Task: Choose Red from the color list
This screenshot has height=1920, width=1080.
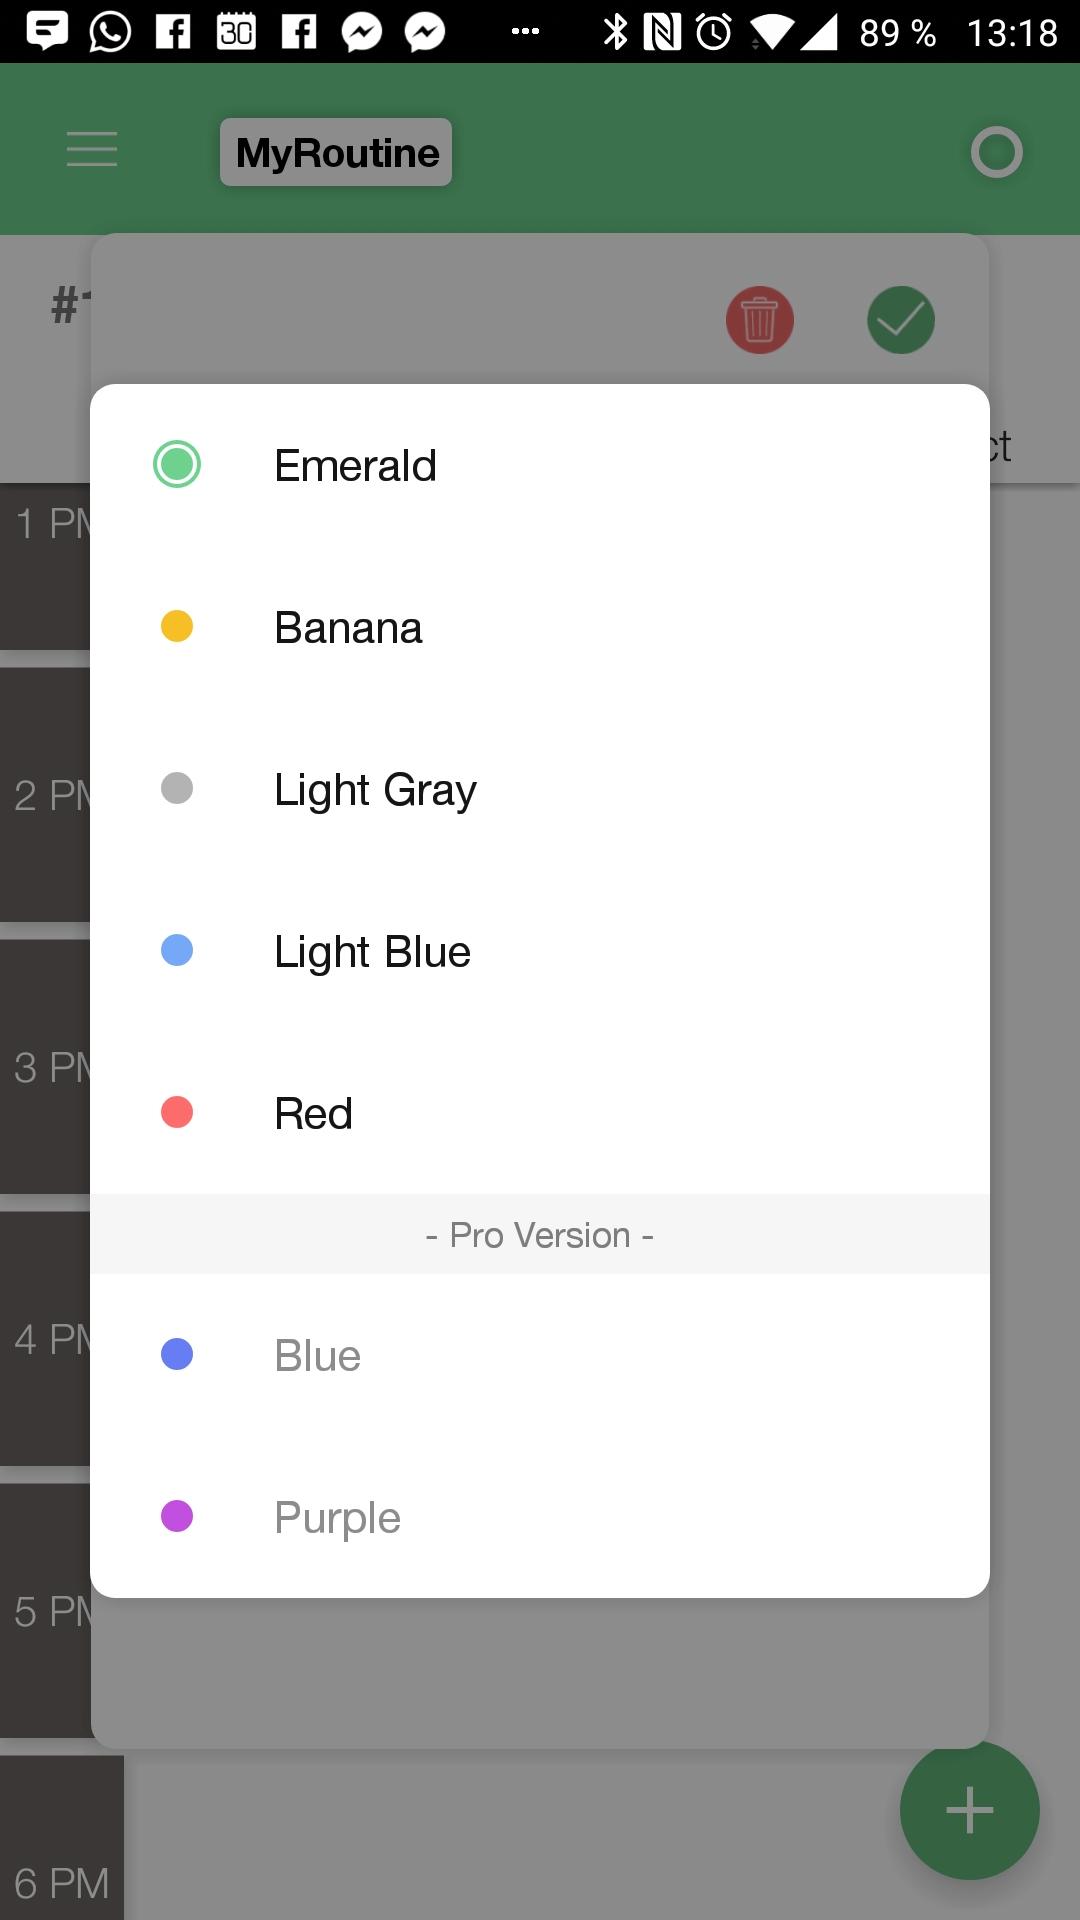Action: 540,1113
